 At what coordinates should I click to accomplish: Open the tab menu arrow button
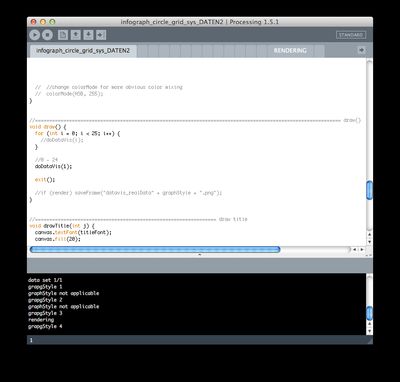pyautogui.click(x=361, y=50)
